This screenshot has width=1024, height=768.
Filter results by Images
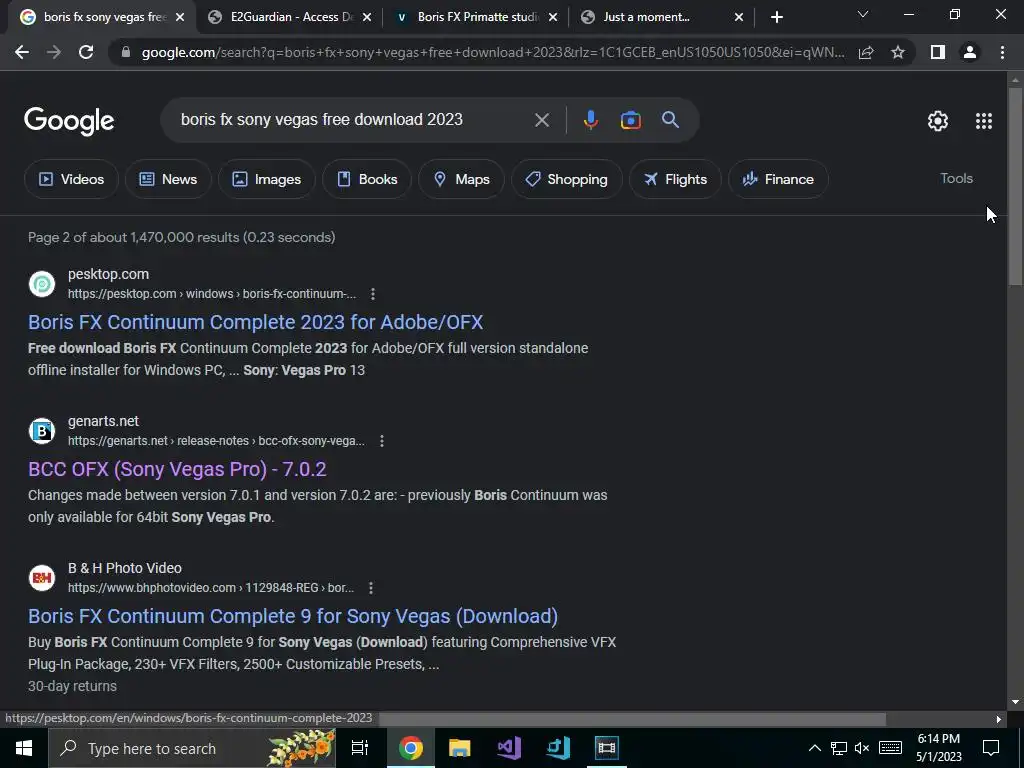click(x=266, y=179)
